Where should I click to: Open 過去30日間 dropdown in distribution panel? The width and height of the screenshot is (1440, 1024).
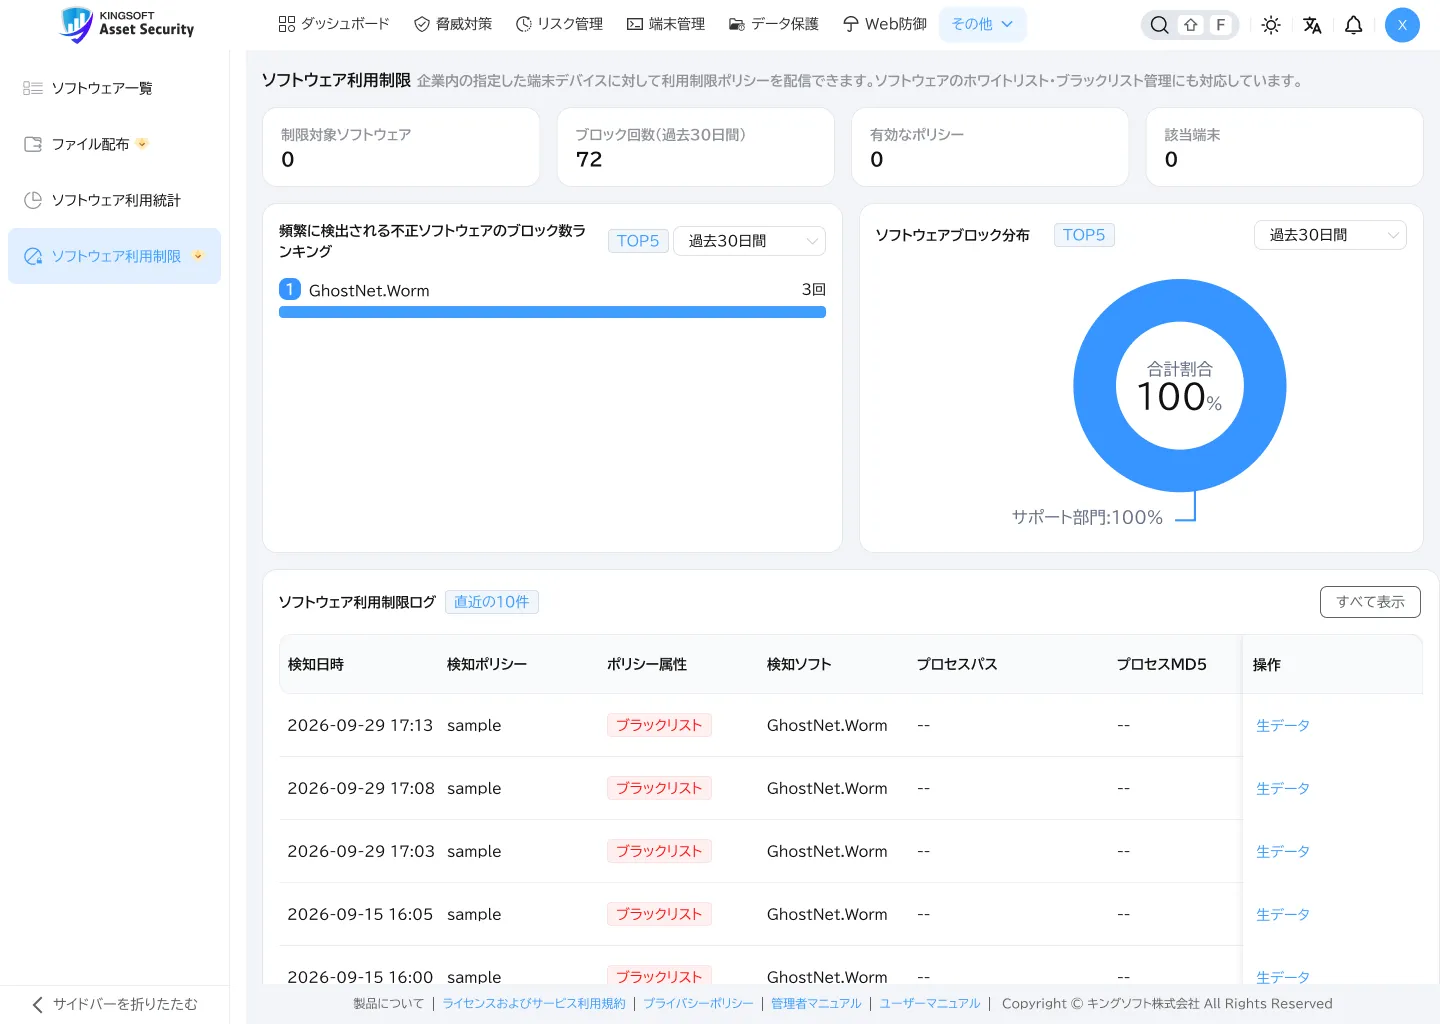click(x=1330, y=235)
